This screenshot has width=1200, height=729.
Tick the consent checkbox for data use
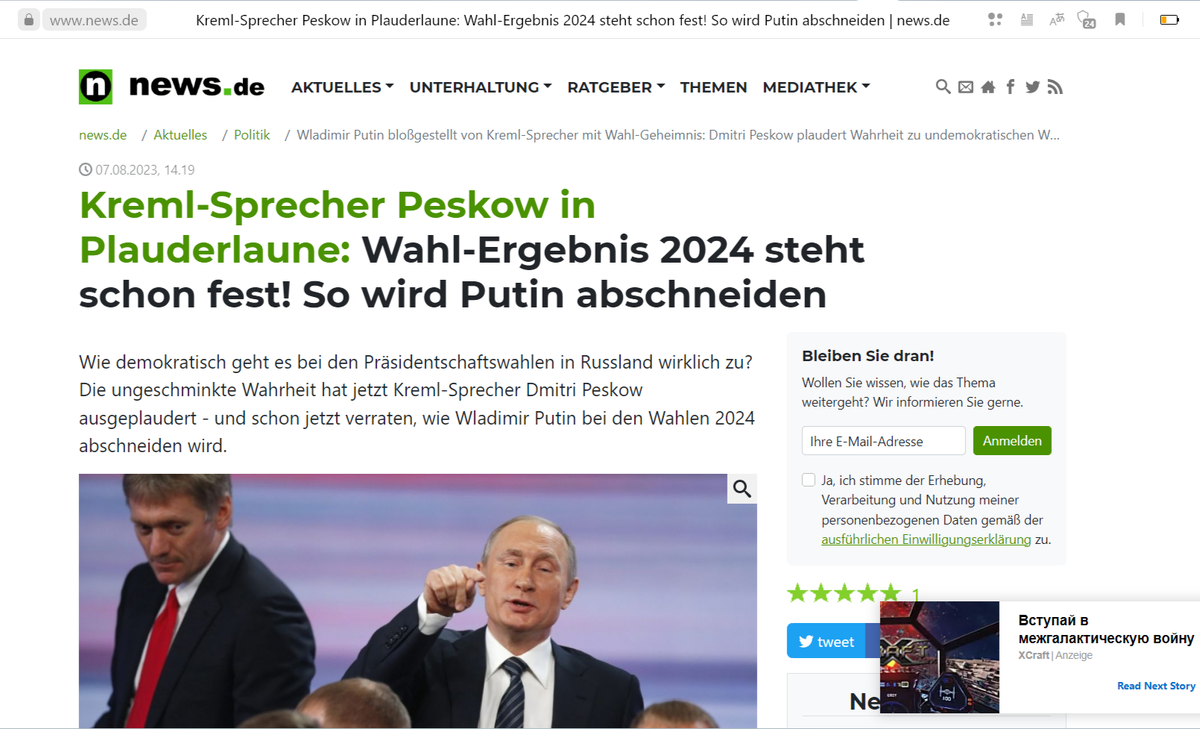tap(808, 480)
